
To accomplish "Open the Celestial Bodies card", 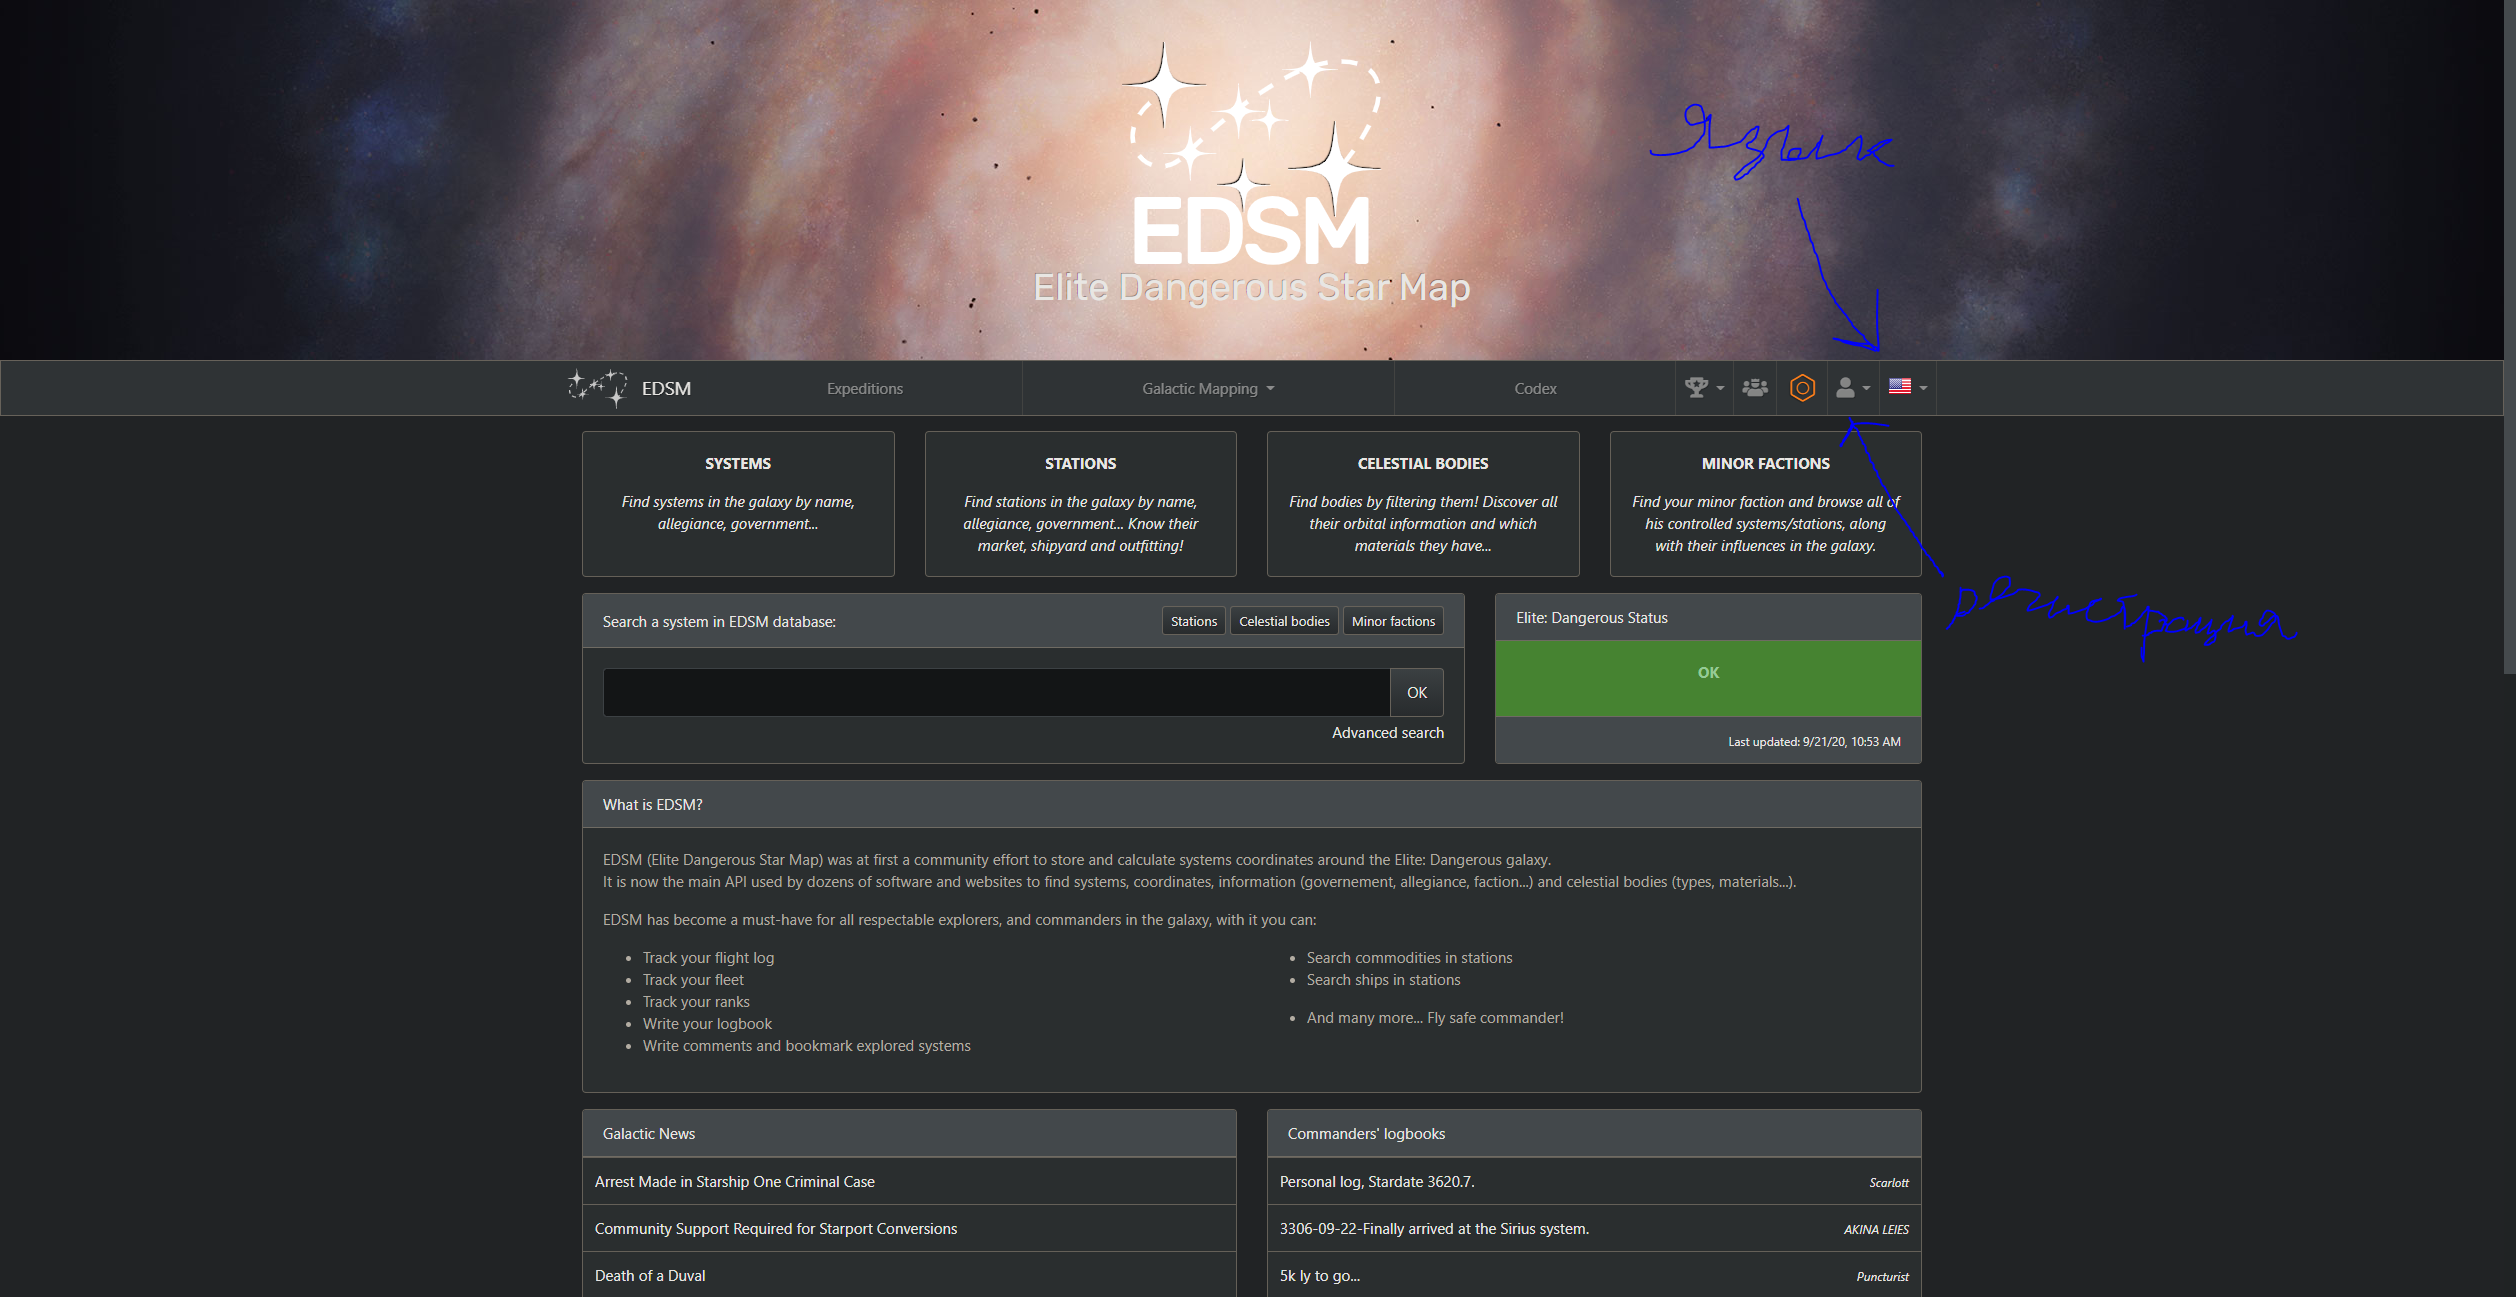I will [x=1423, y=504].
